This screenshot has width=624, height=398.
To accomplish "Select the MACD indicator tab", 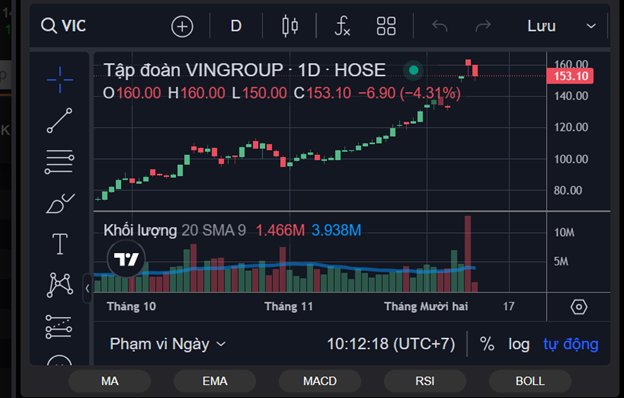I will click(320, 381).
